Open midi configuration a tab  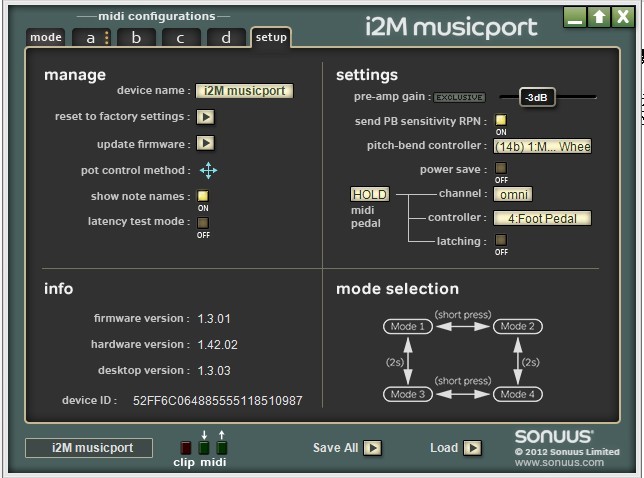(91, 38)
